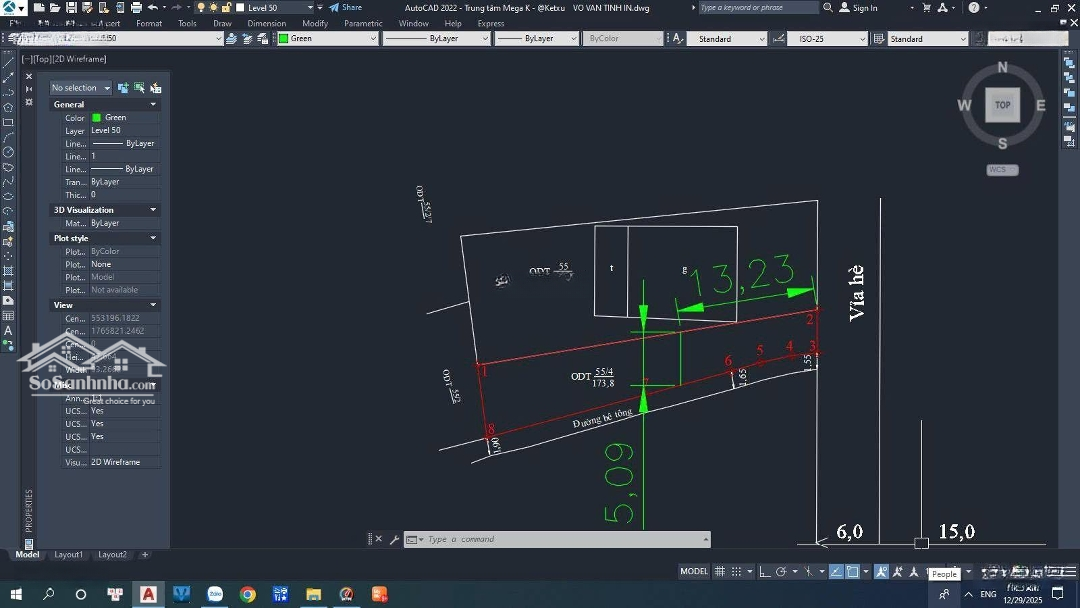Click the MODEL button in status bar
This screenshot has width=1080, height=608.
[x=693, y=572]
